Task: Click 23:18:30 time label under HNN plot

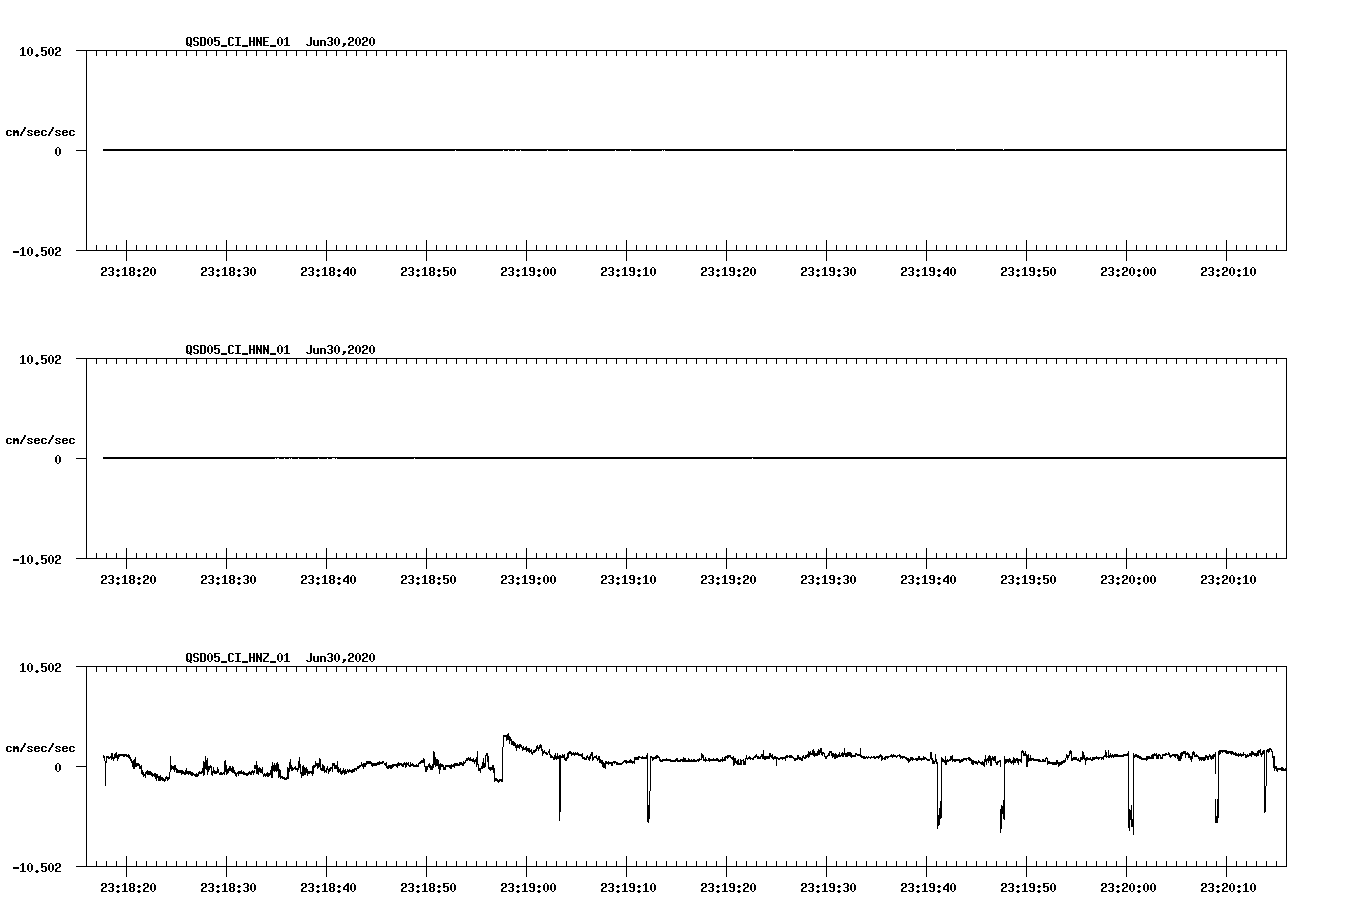Action: coord(228,580)
